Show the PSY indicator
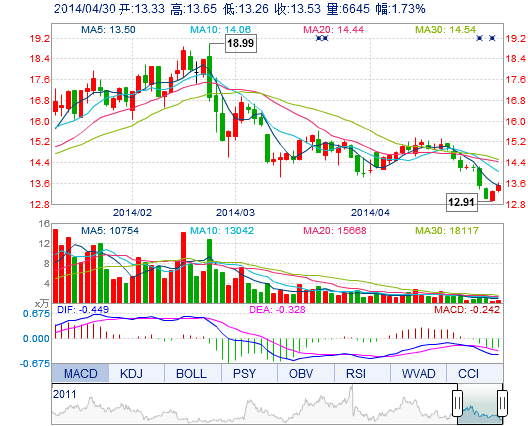This screenshot has width=528, height=426. tap(244, 373)
